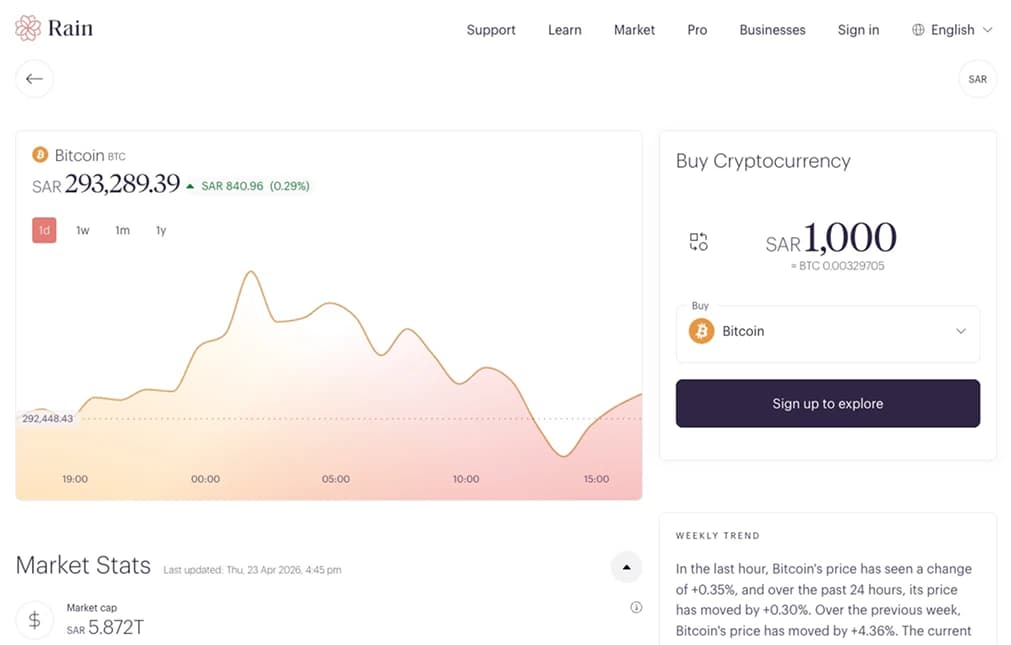
Task: Switch chart to 1w range
Action: pos(83,230)
